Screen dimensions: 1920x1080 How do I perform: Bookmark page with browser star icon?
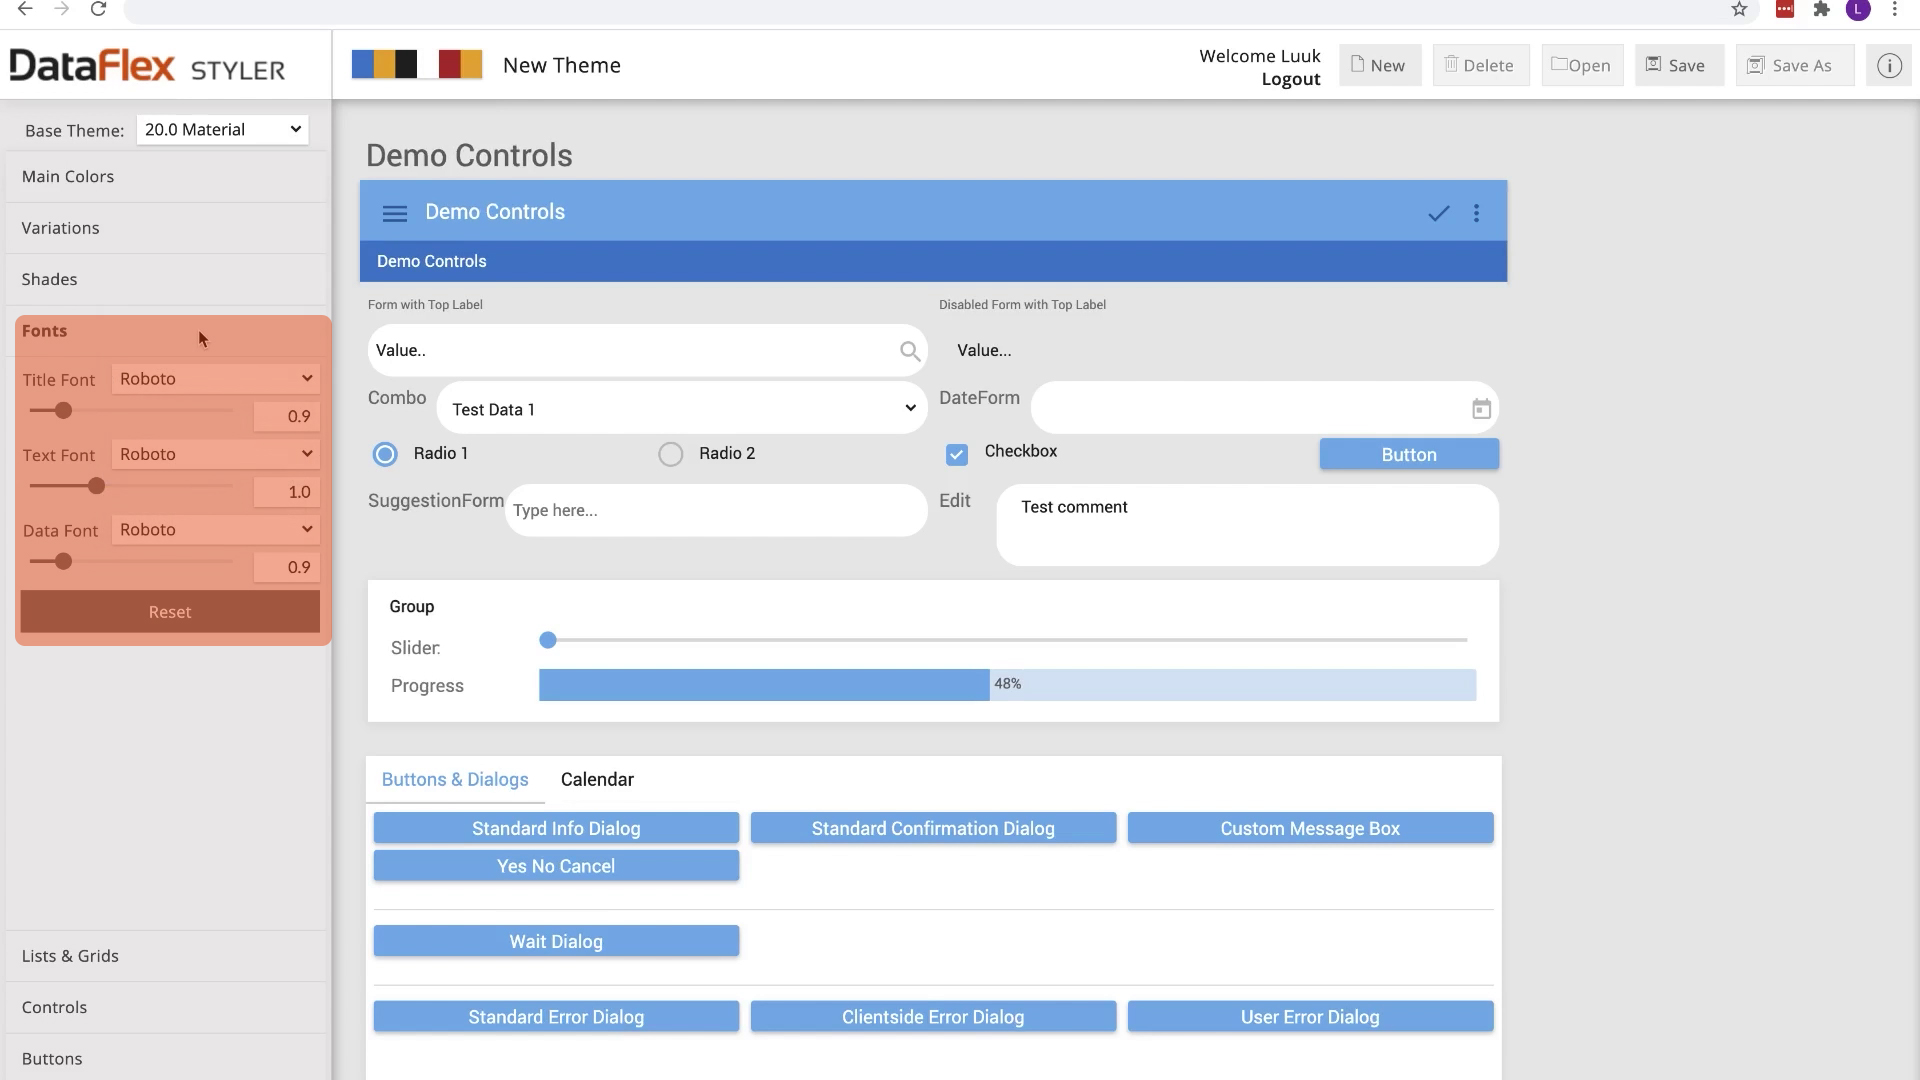point(1739,10)
